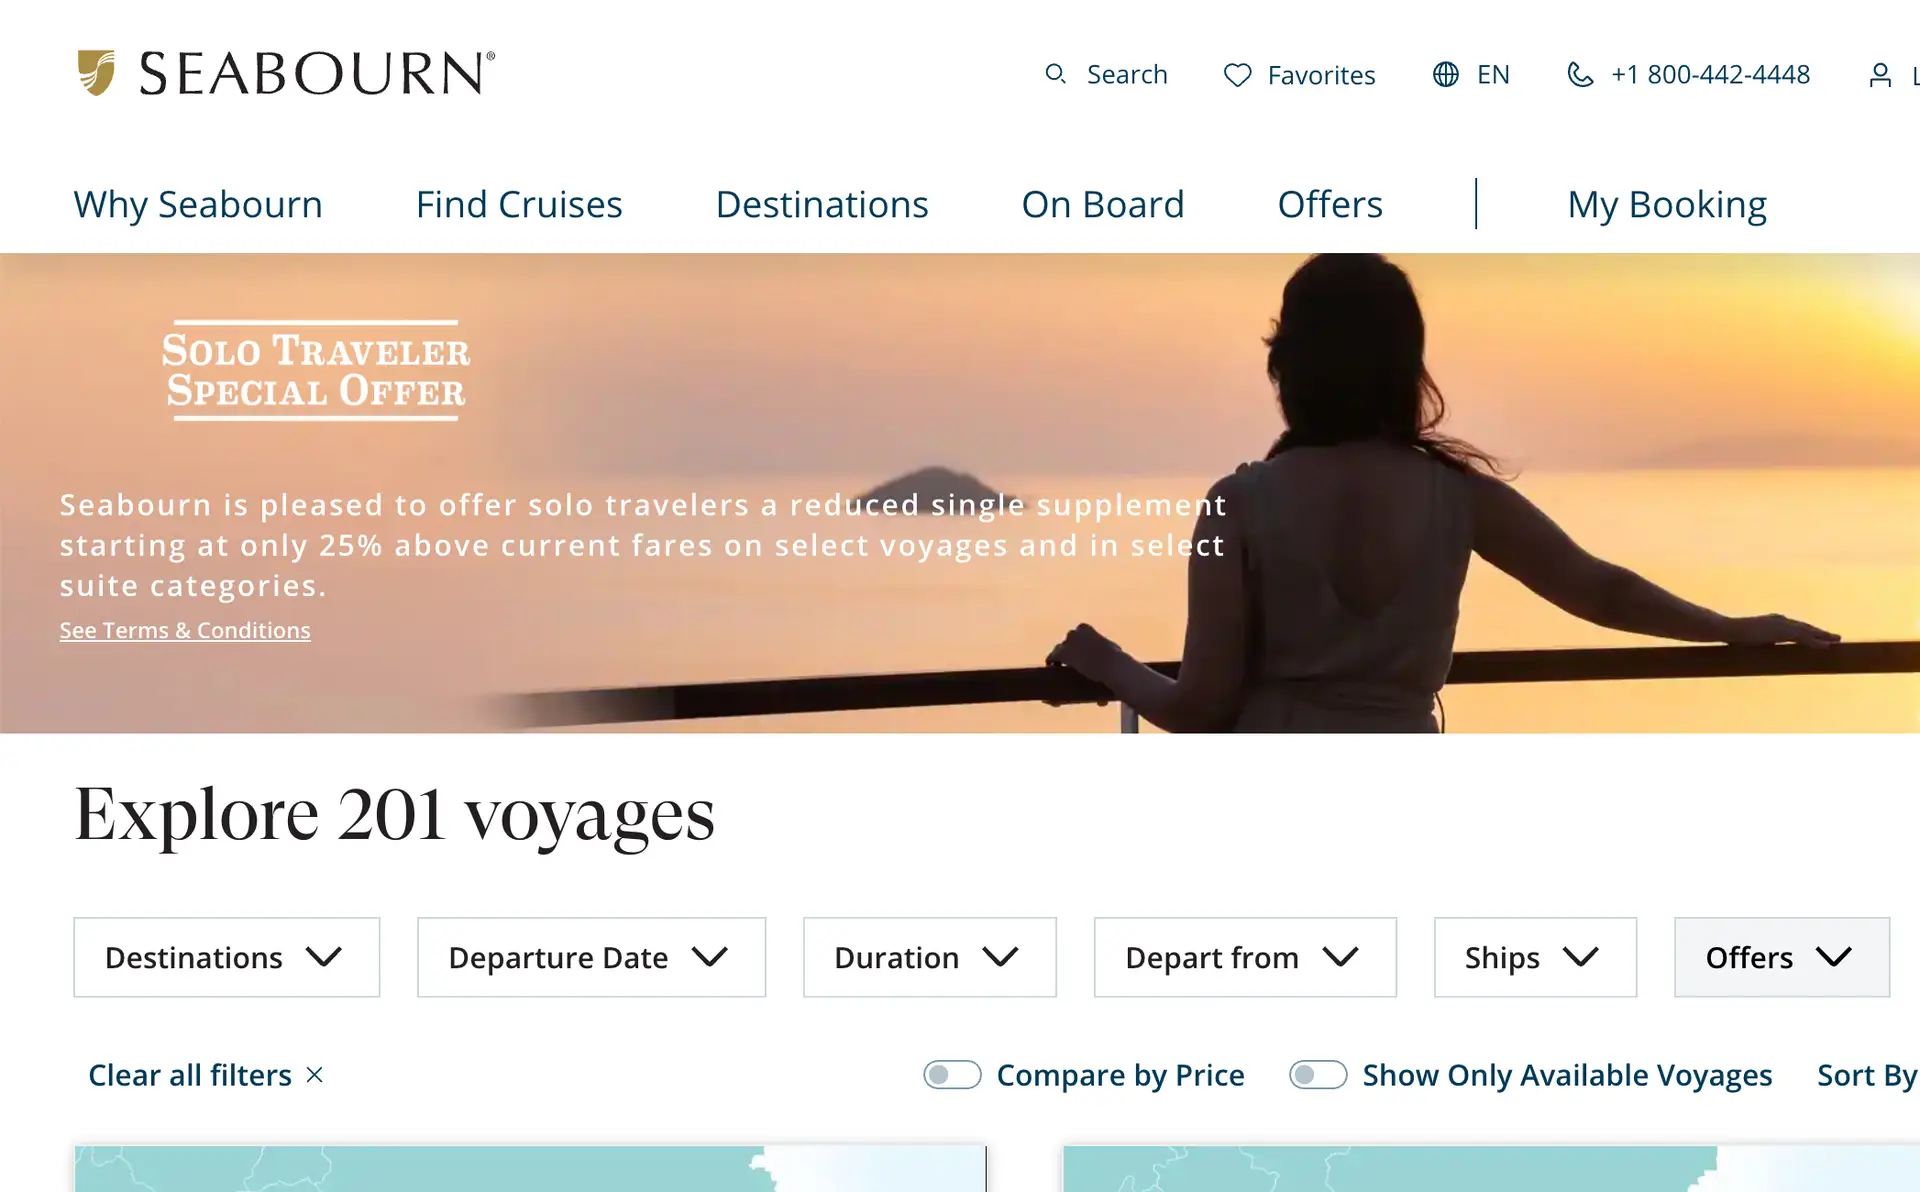1920x1192 pixels.
Task: Open the Depart from dropdown
Action: click(x=1245, y=957)
